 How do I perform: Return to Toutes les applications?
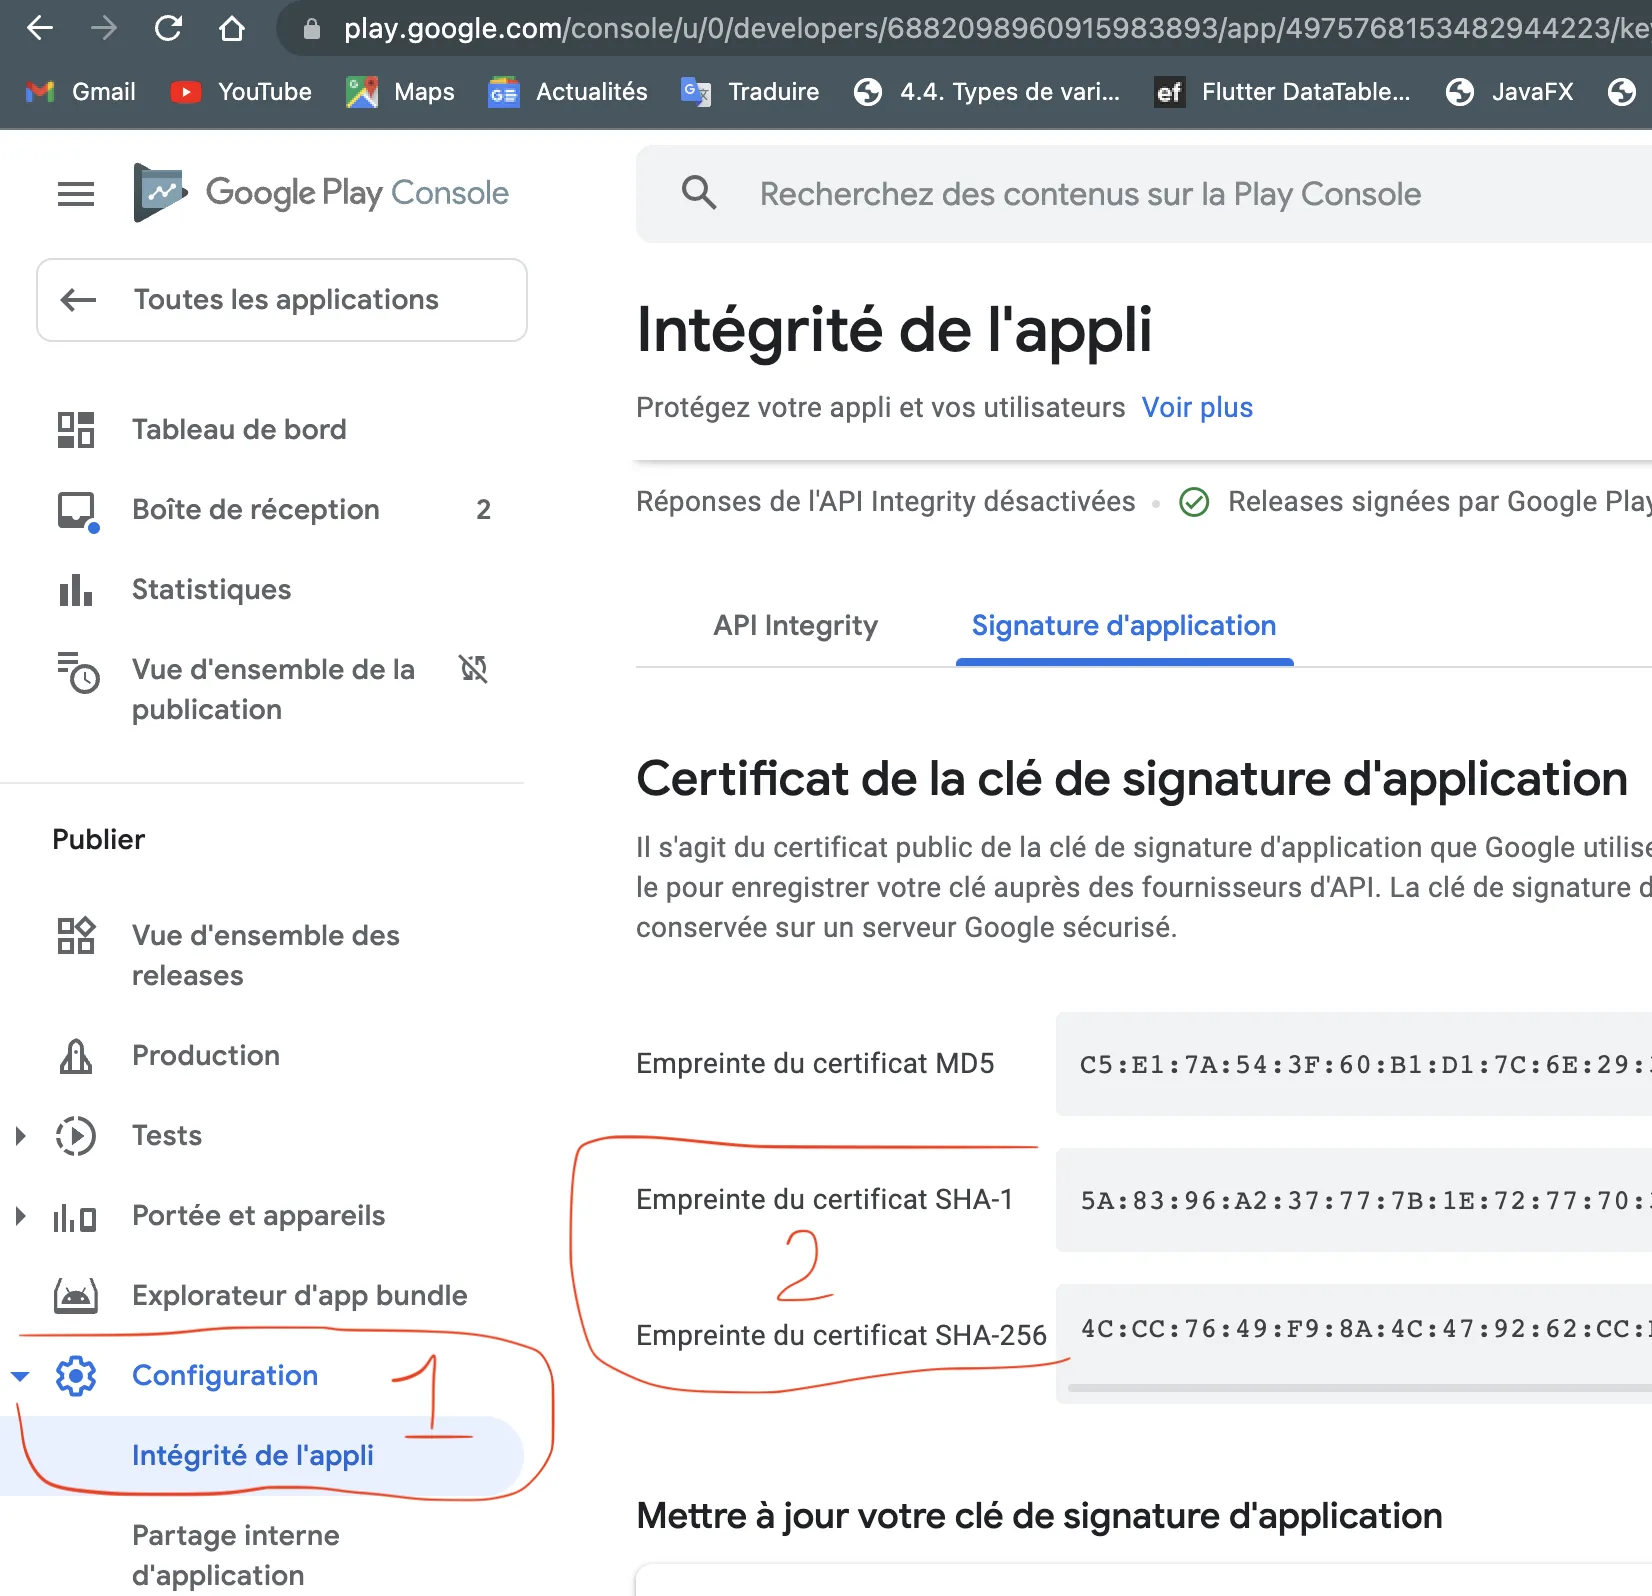[x=282, y=300]
